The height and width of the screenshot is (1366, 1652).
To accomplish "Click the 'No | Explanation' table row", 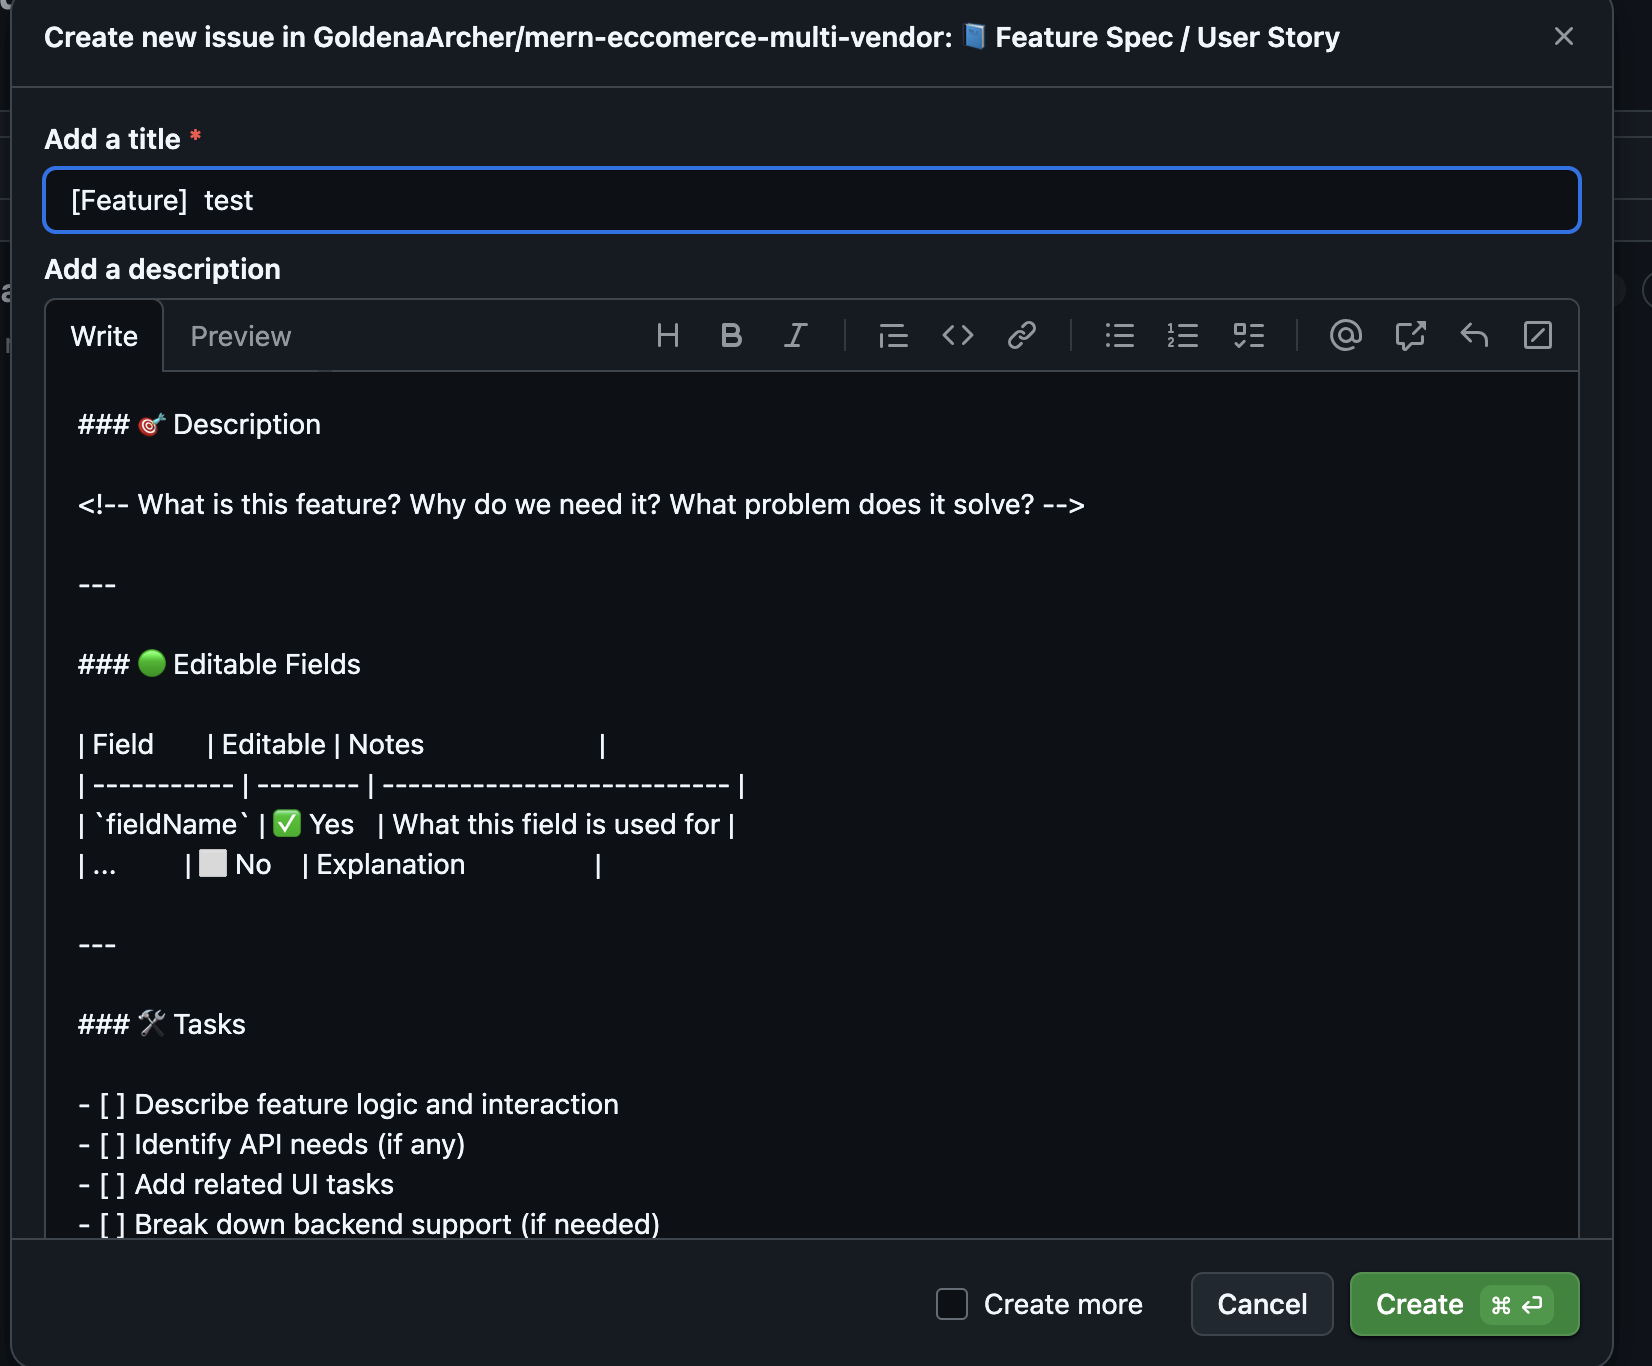I will click(x=340, y=864).
